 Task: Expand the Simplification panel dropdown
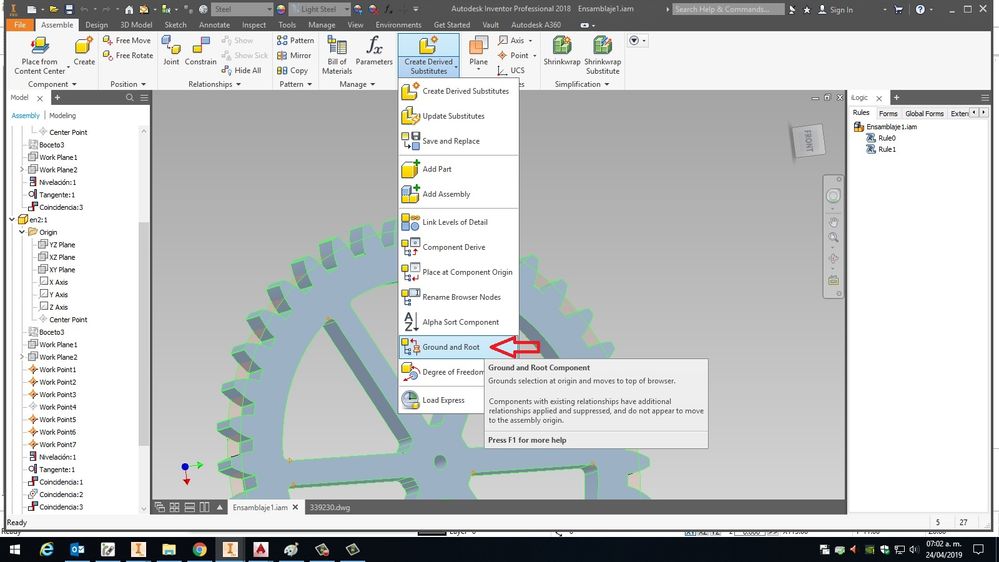581,84
